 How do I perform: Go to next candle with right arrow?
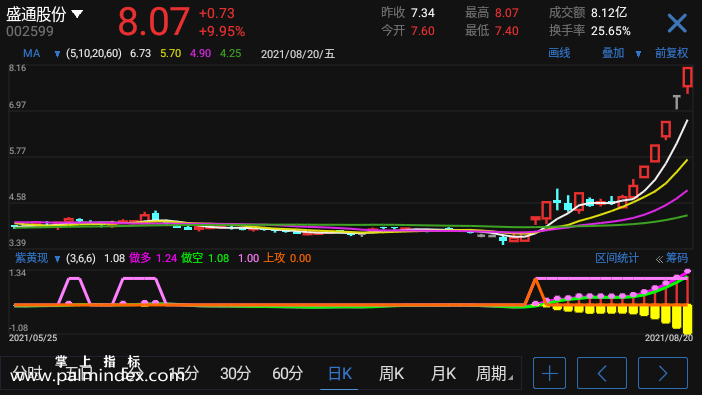pyautogui.click(x=663, y=373)
